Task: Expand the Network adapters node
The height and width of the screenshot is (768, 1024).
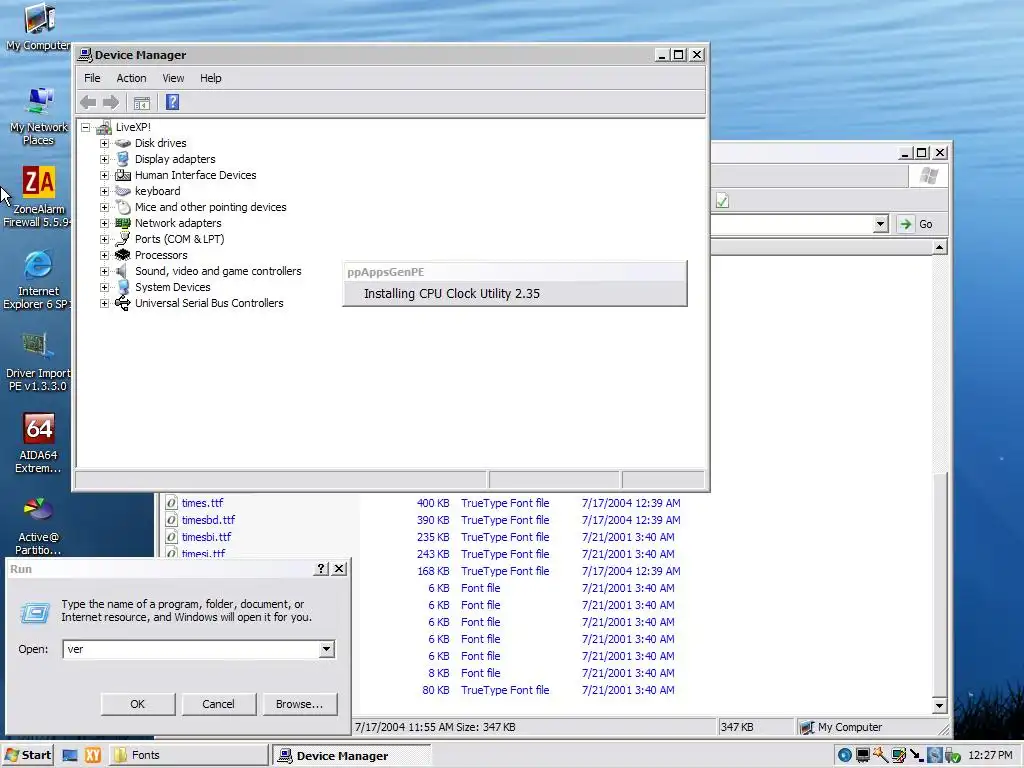Action: click(x=104, y=223)
